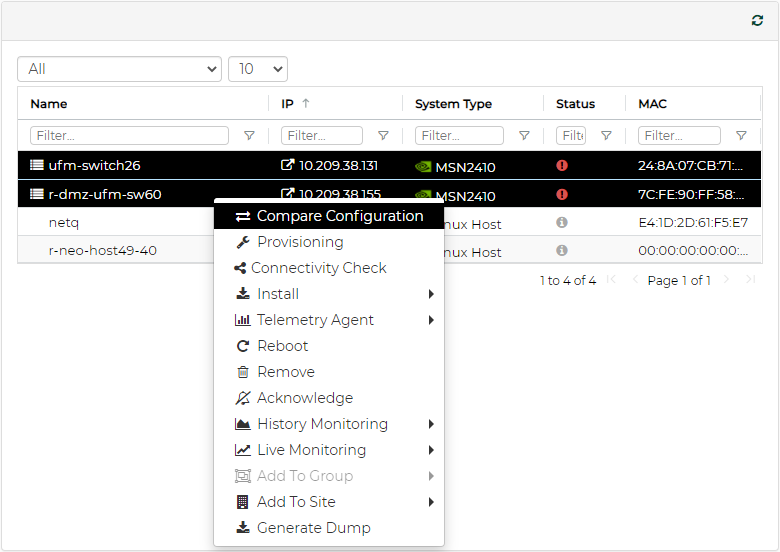Choose Provisioning from context menu
The height and width of the screenshot is (552, 780).
(x=329, y=242)
